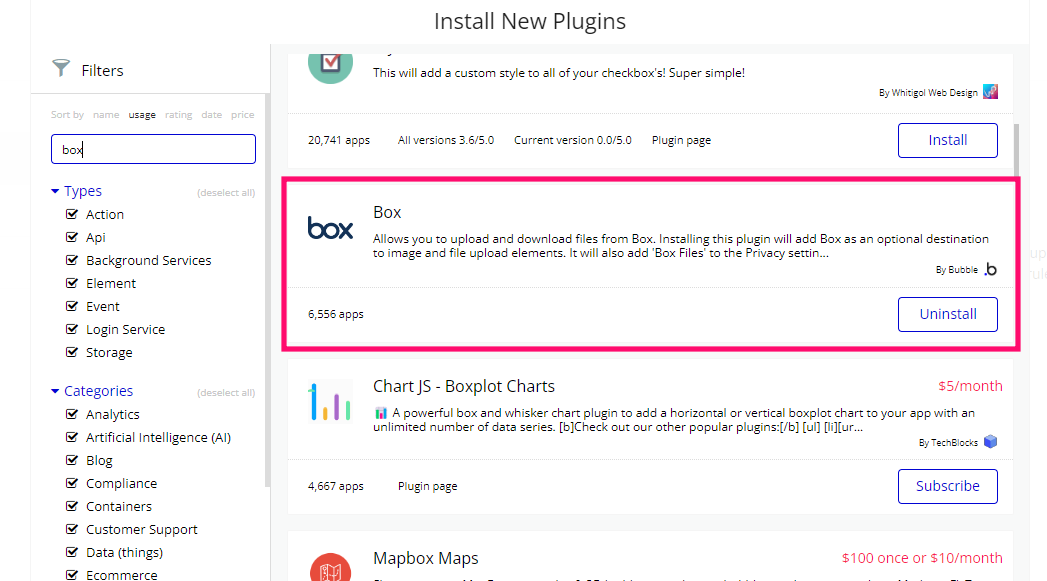
Task: Click the filters panel scrollbar
Action: click(x=267, y=290)
